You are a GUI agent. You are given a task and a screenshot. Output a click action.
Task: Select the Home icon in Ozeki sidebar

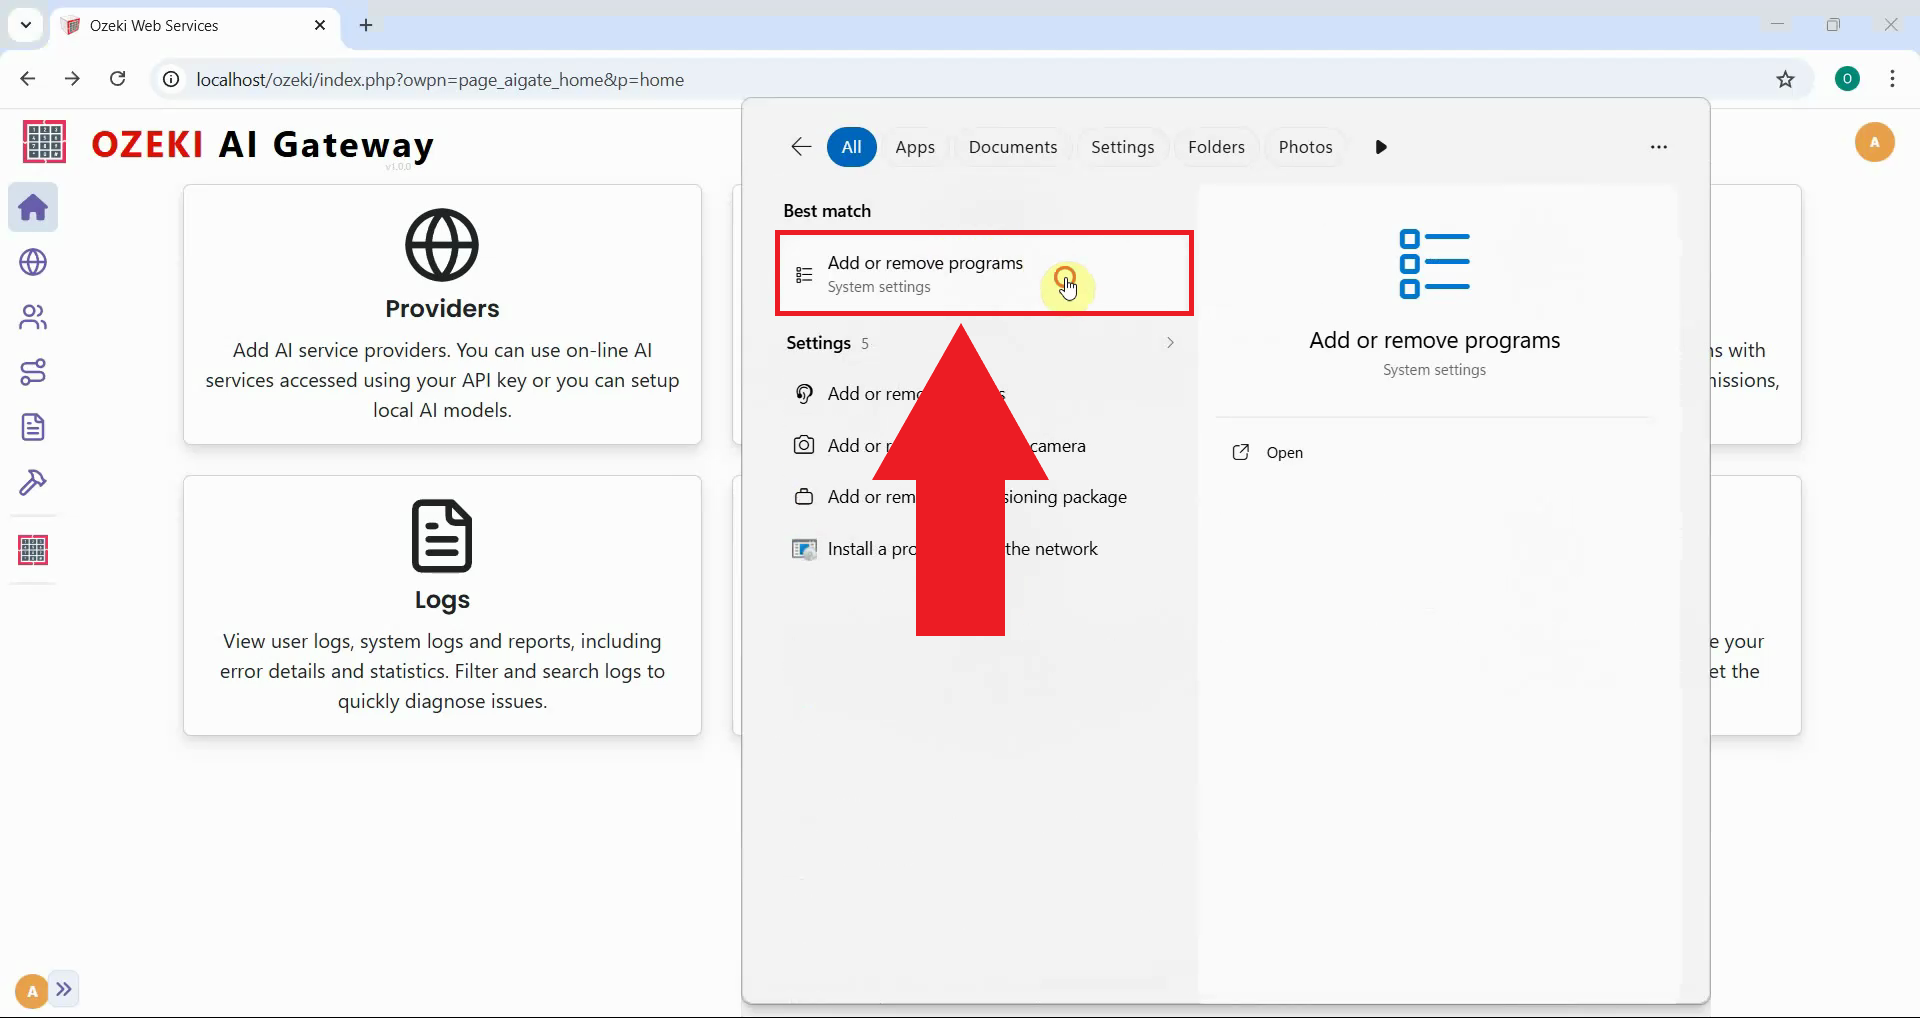(x=33, y=207)
